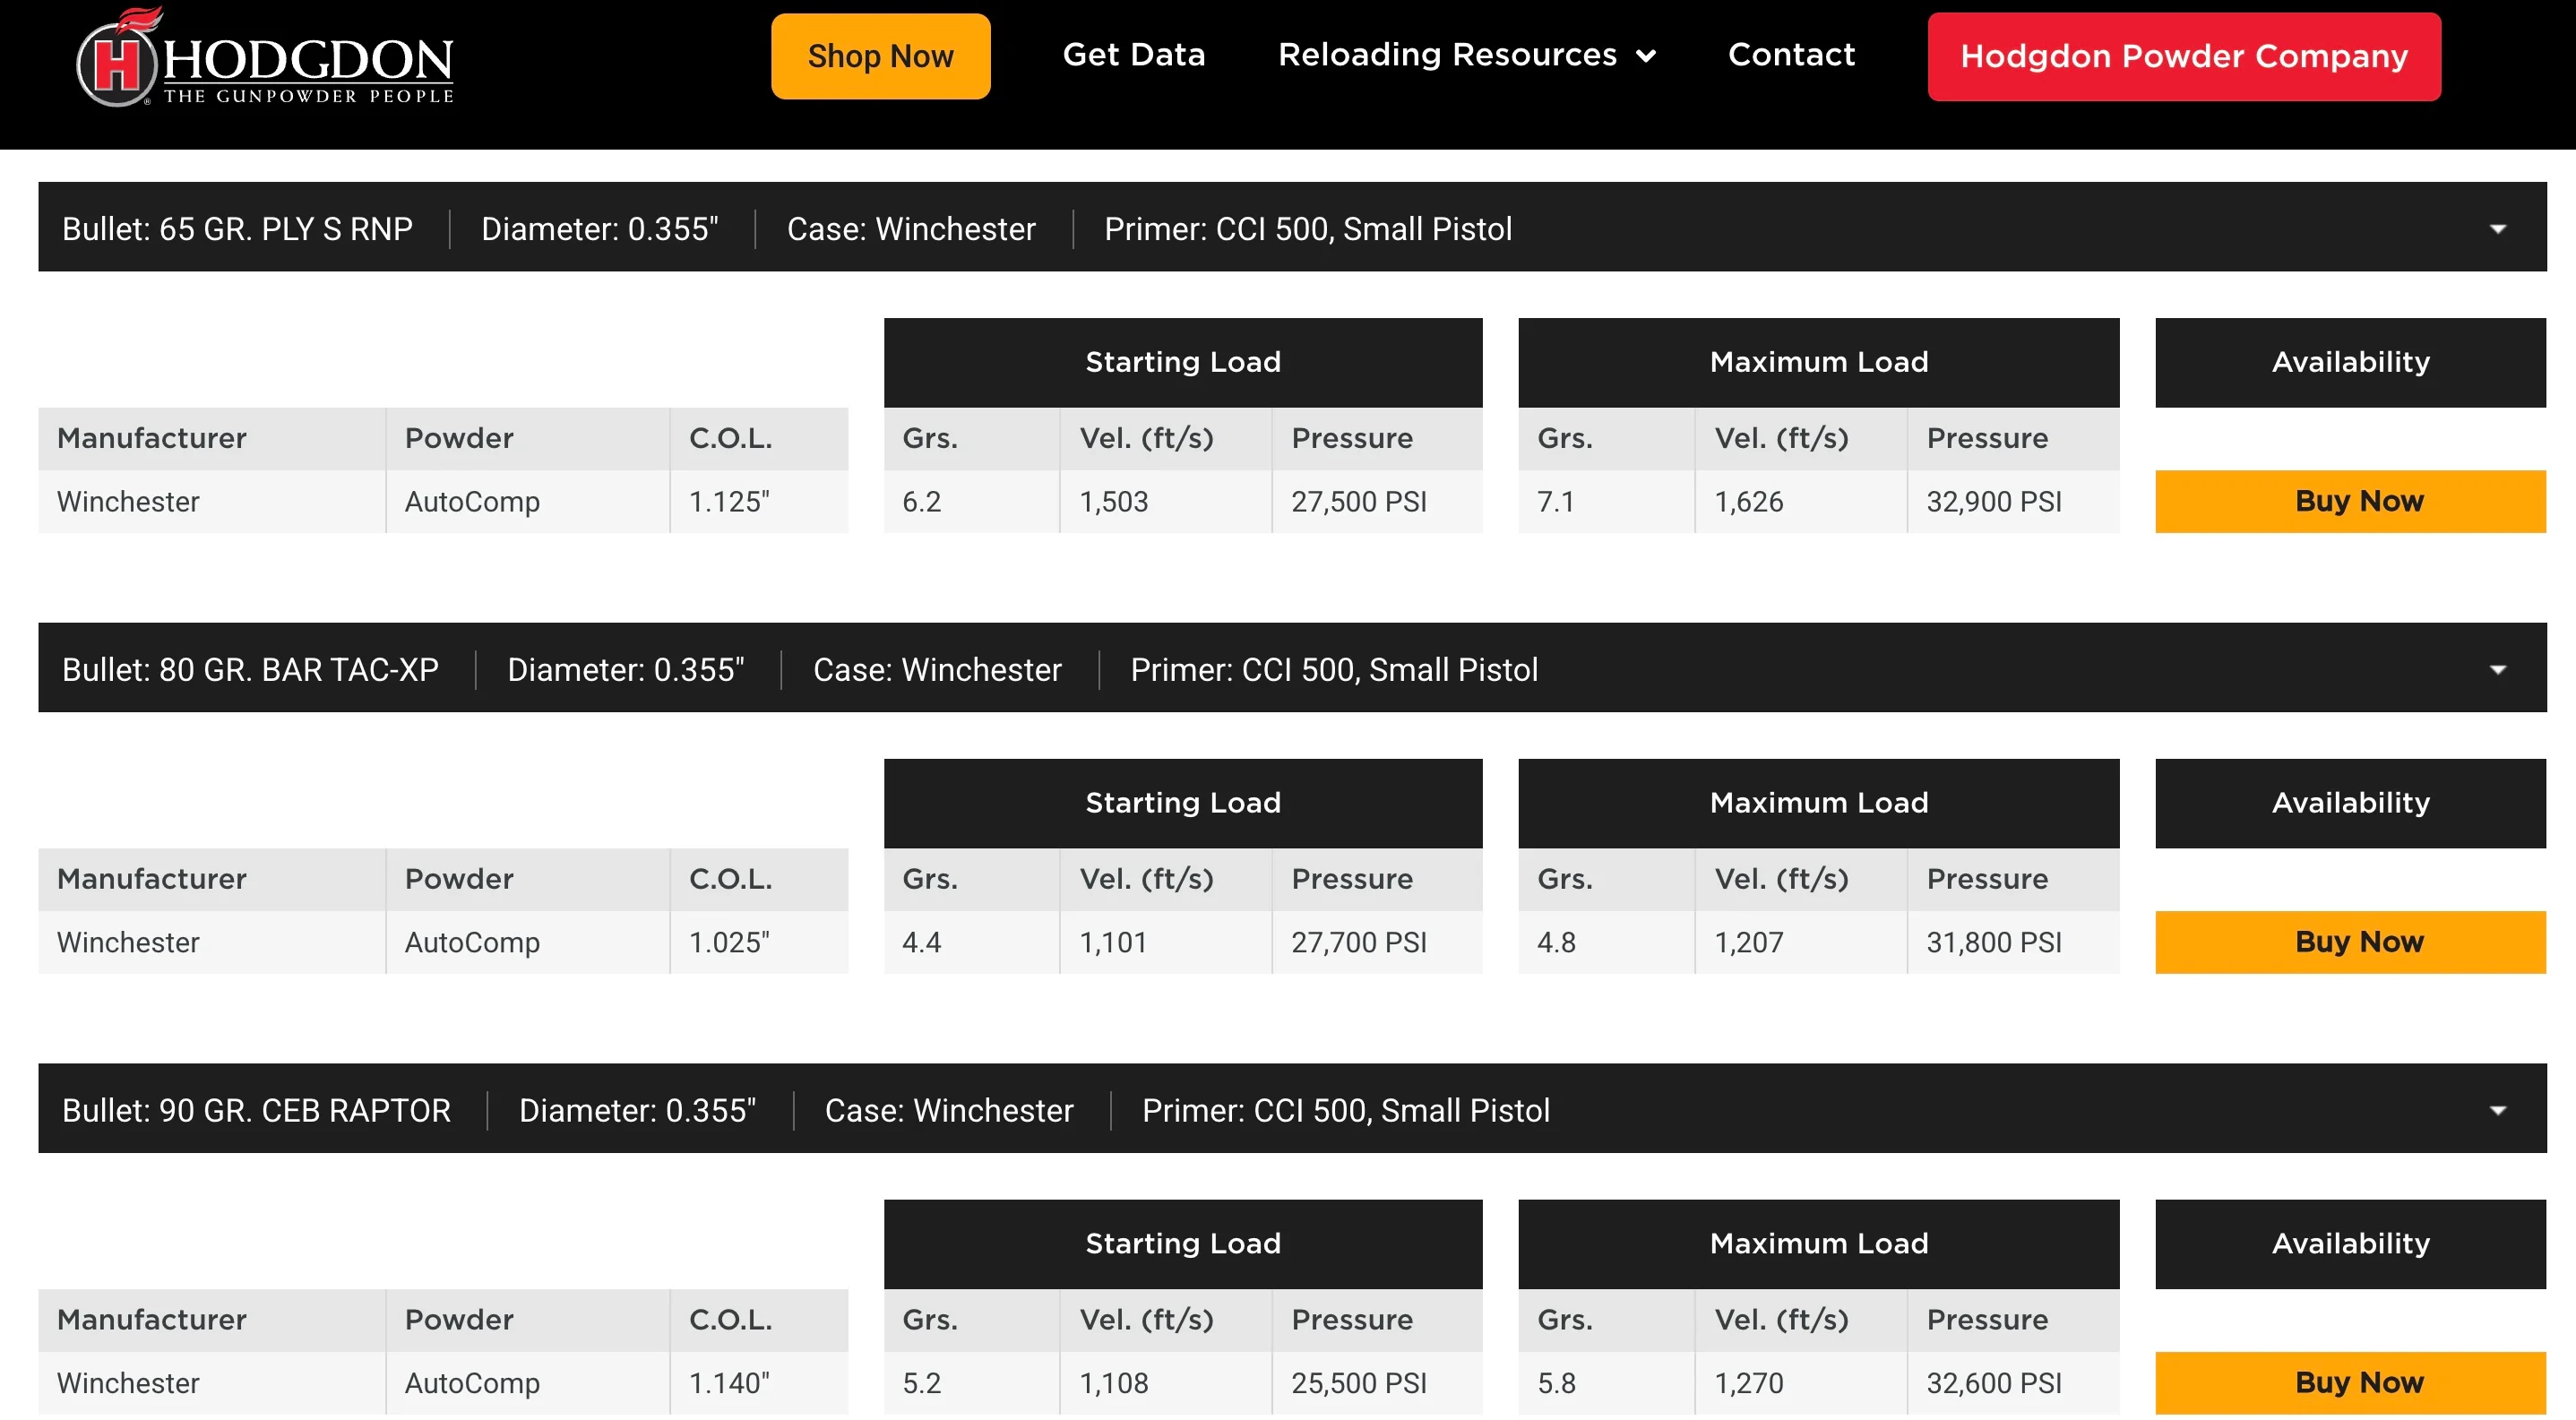The width and height of the screenshot is (2576, 1420).
Task: Click the Primer label in the 80 GR. header
Action: point(1334,670)
